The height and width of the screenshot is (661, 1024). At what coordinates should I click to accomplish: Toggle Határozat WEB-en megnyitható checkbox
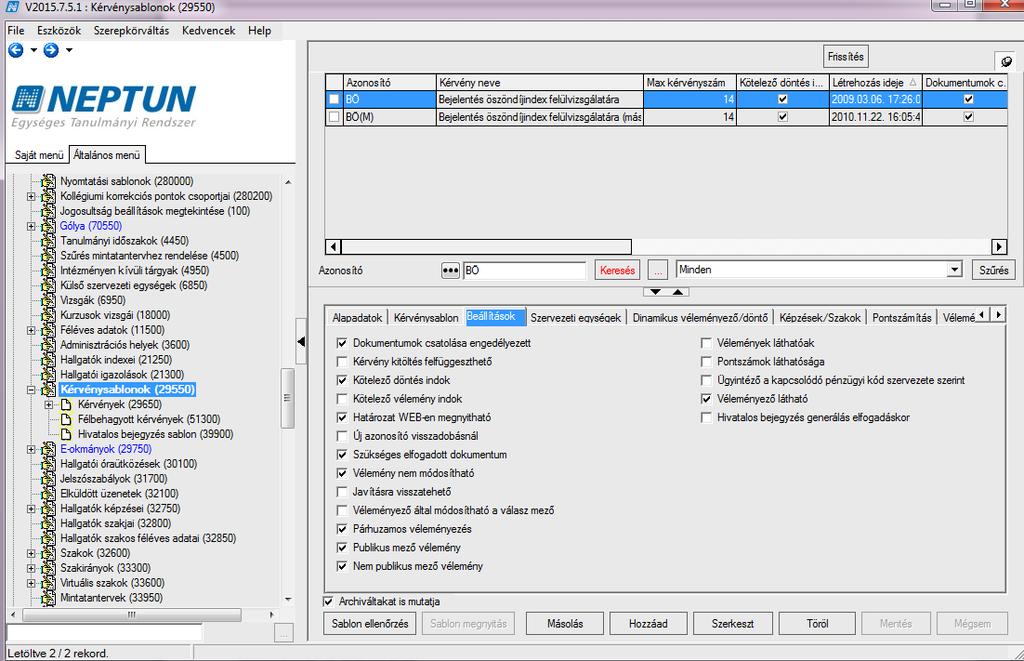[x=342, y=417]
